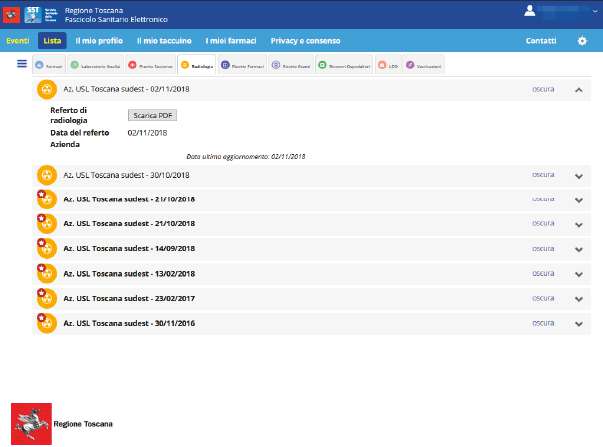Expand the 14/09/2018 entry chevron
Screen dimensions: 603x447
579,250
